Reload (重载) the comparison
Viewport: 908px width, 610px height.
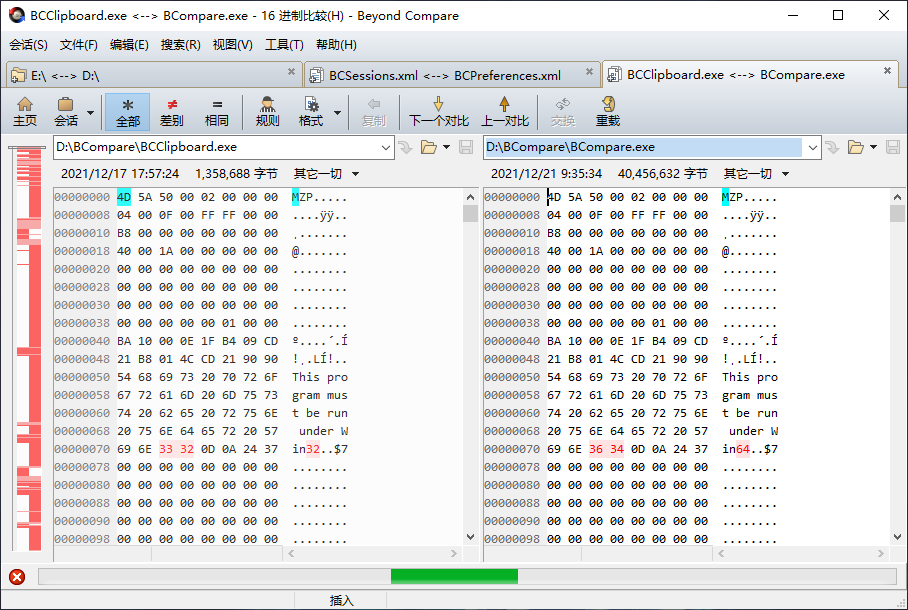(607, 112)
